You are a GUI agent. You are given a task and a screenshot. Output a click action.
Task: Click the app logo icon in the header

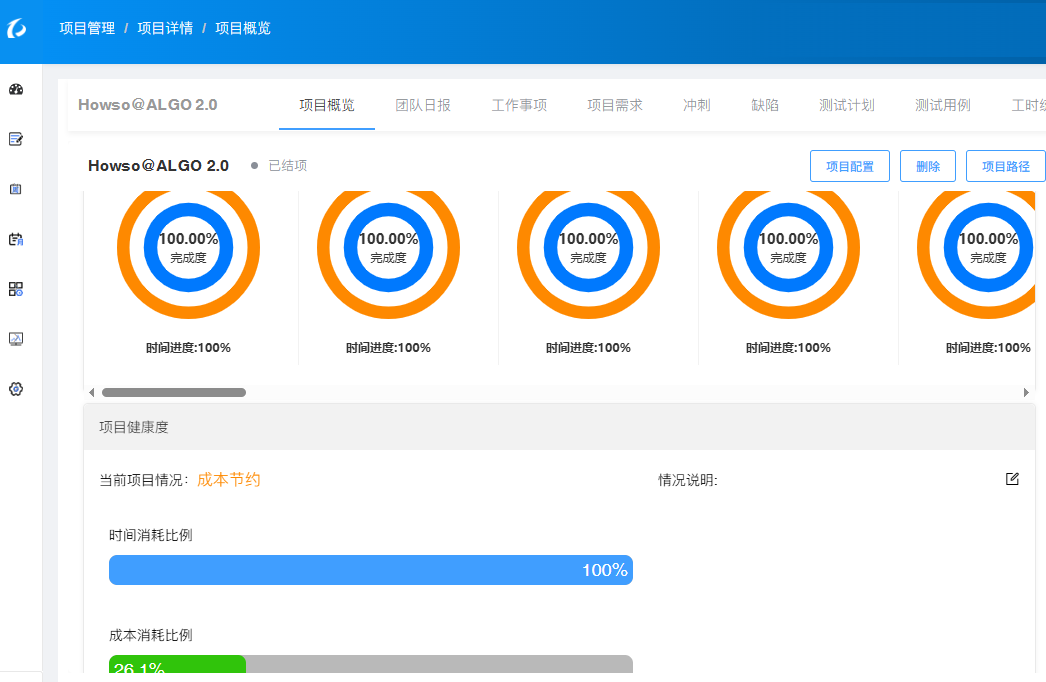point(17,28)
